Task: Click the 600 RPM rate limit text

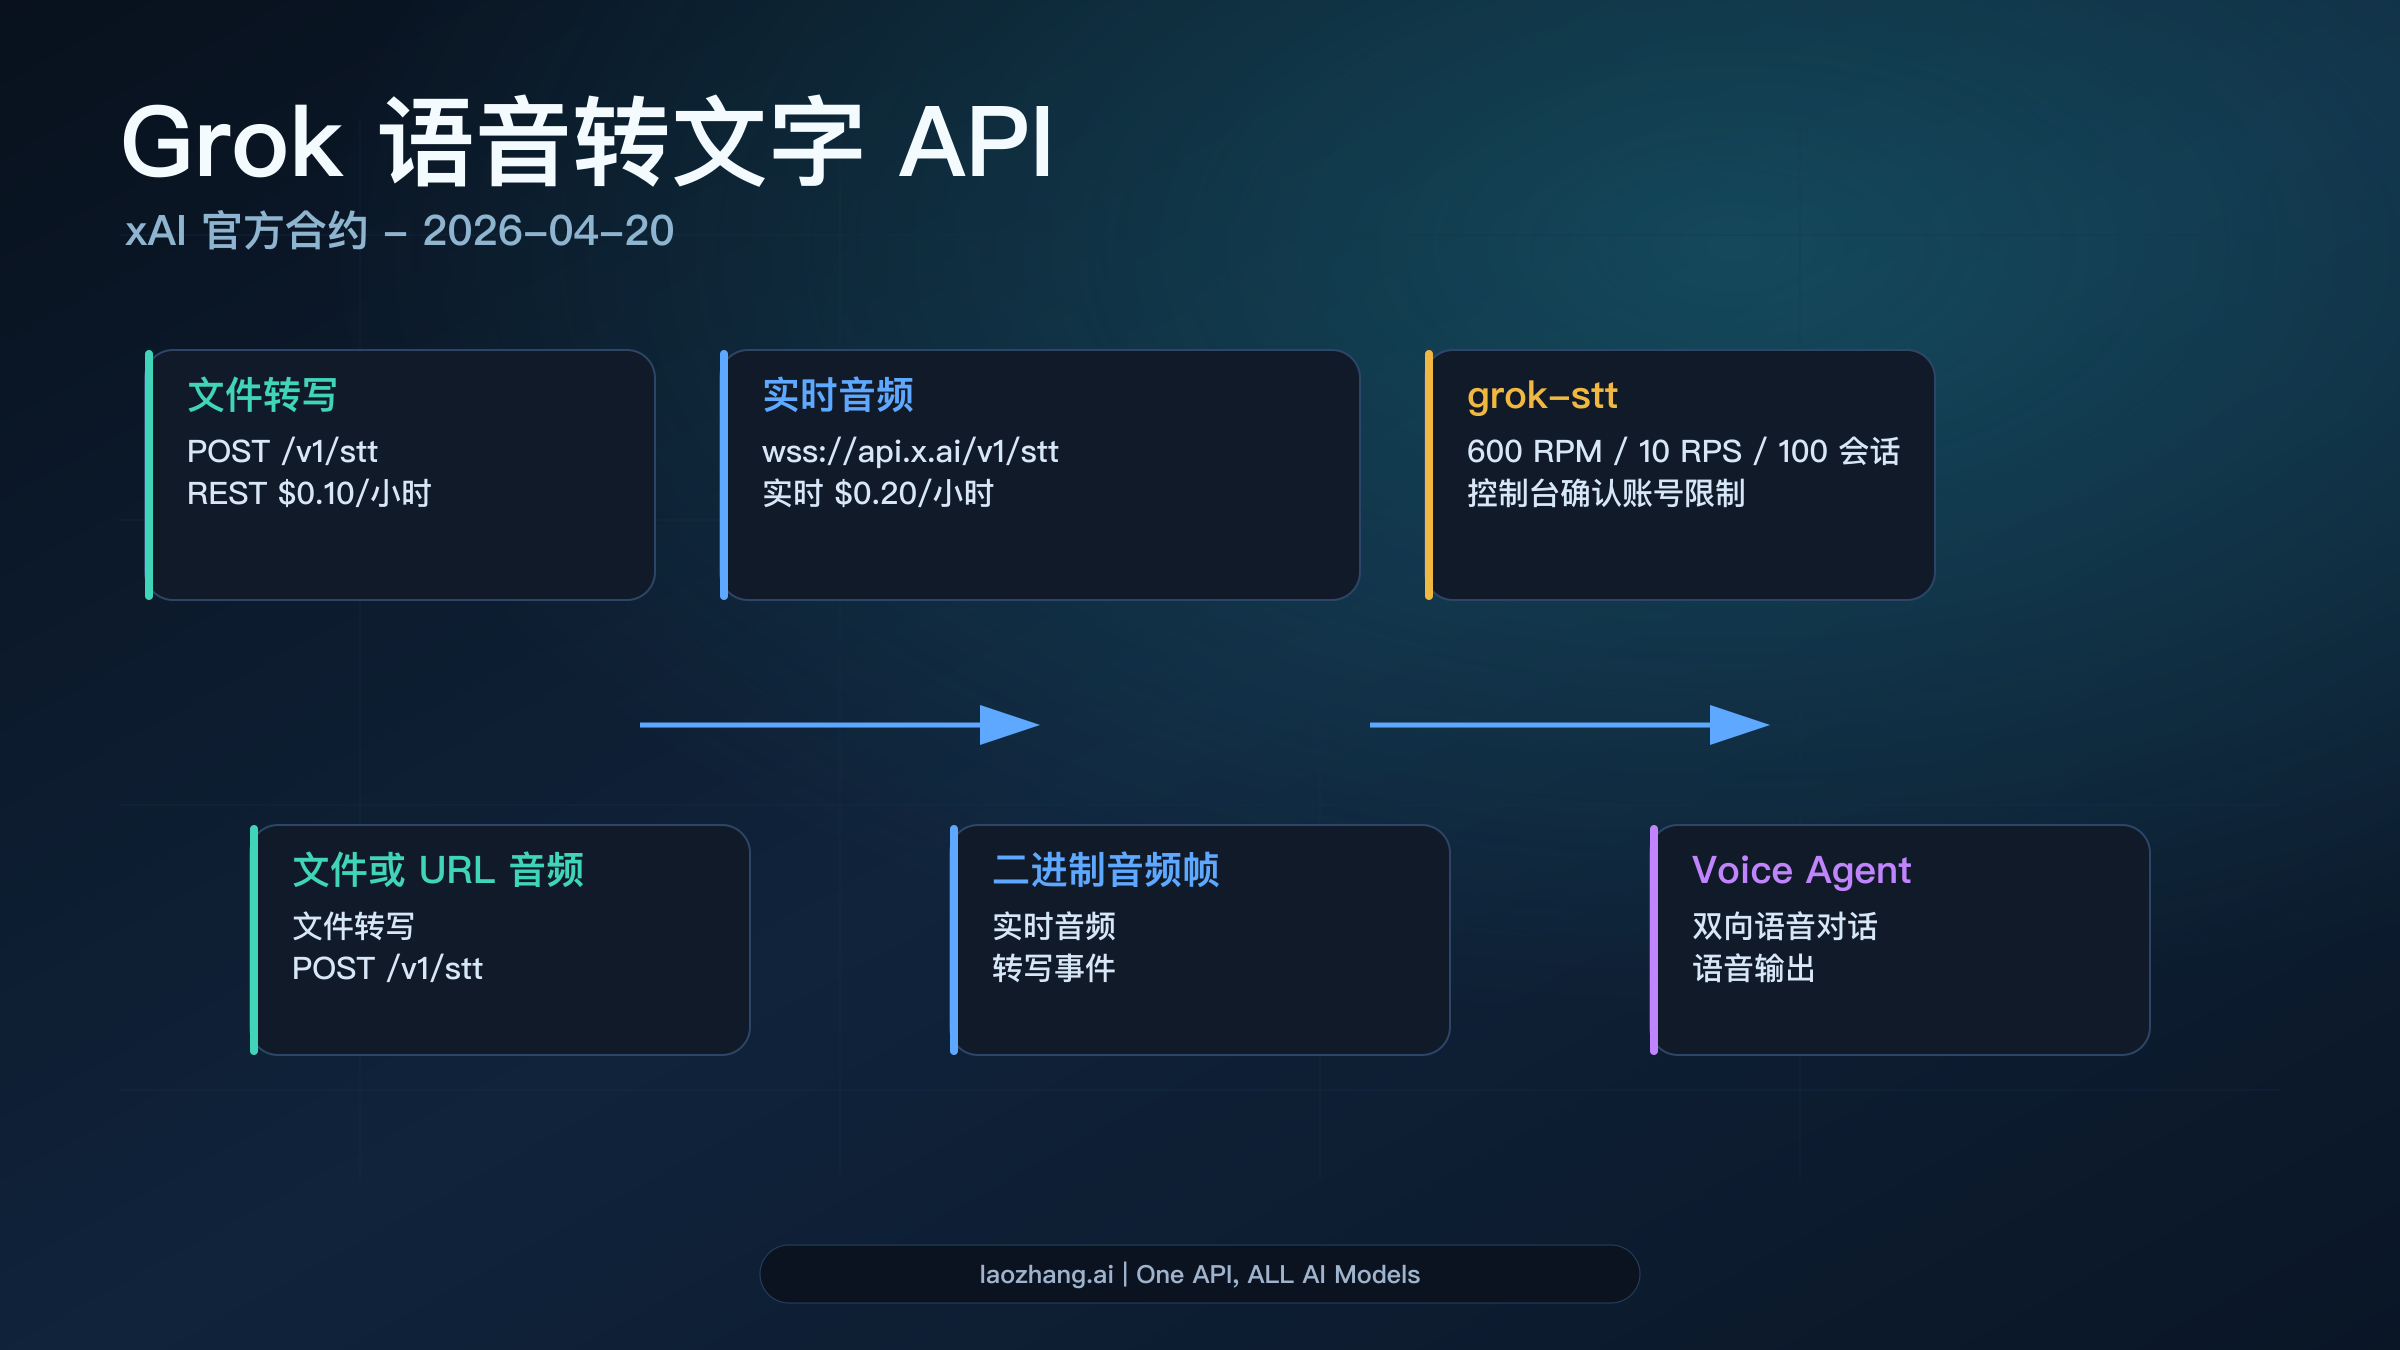Action: pyautogui.click(x=1683, y=451)
